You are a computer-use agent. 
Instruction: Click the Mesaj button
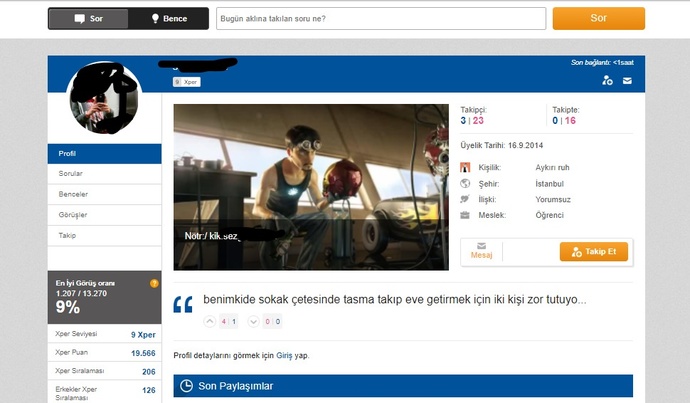(x=481, y=251)
